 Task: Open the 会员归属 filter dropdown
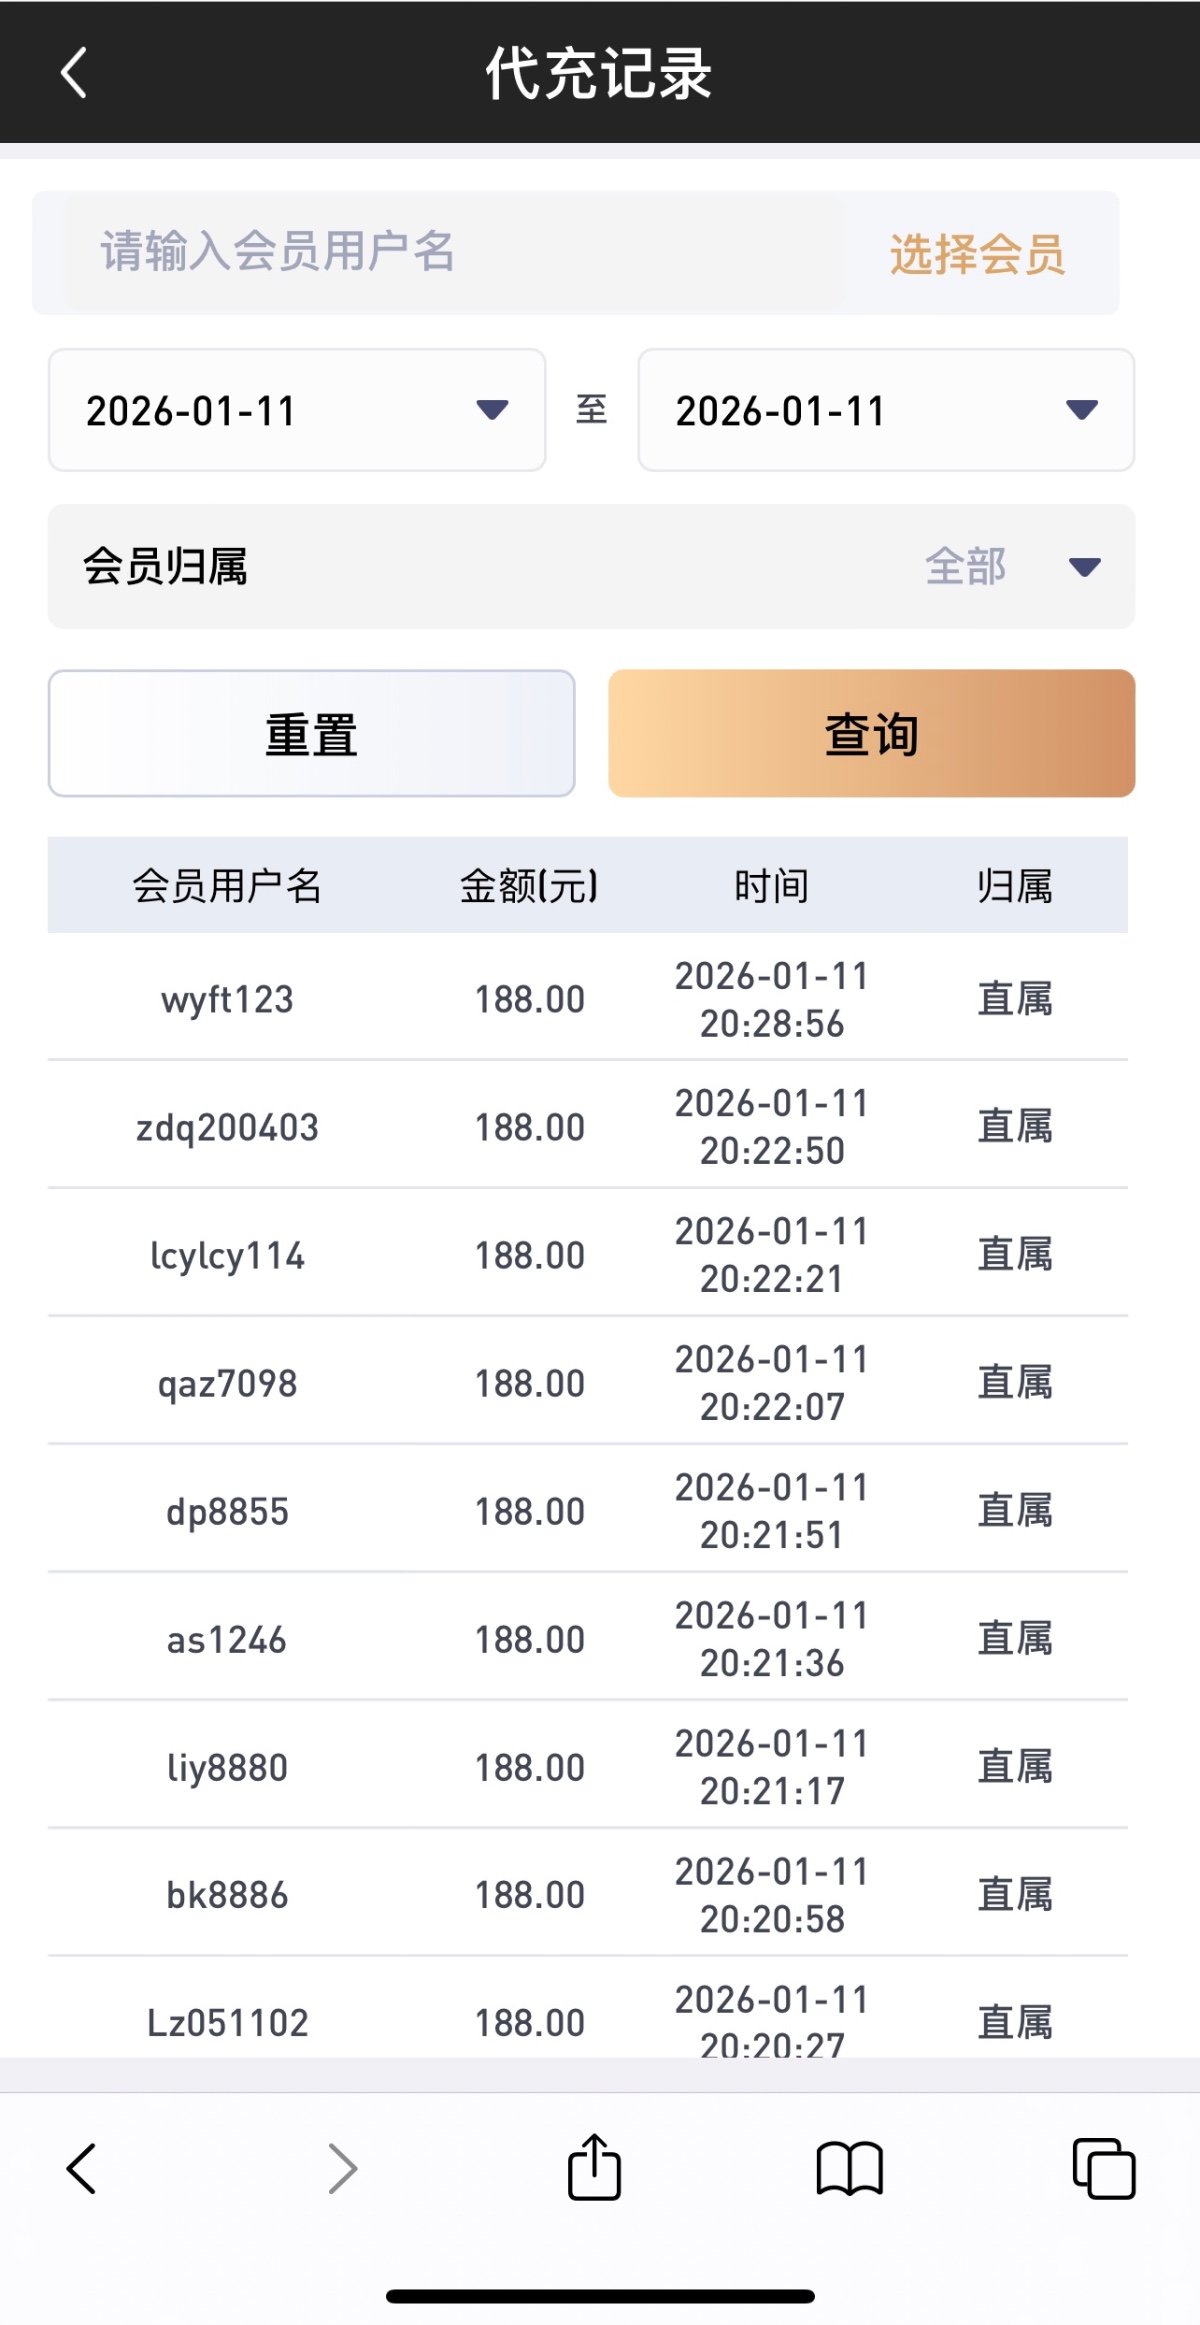point(591,567)
